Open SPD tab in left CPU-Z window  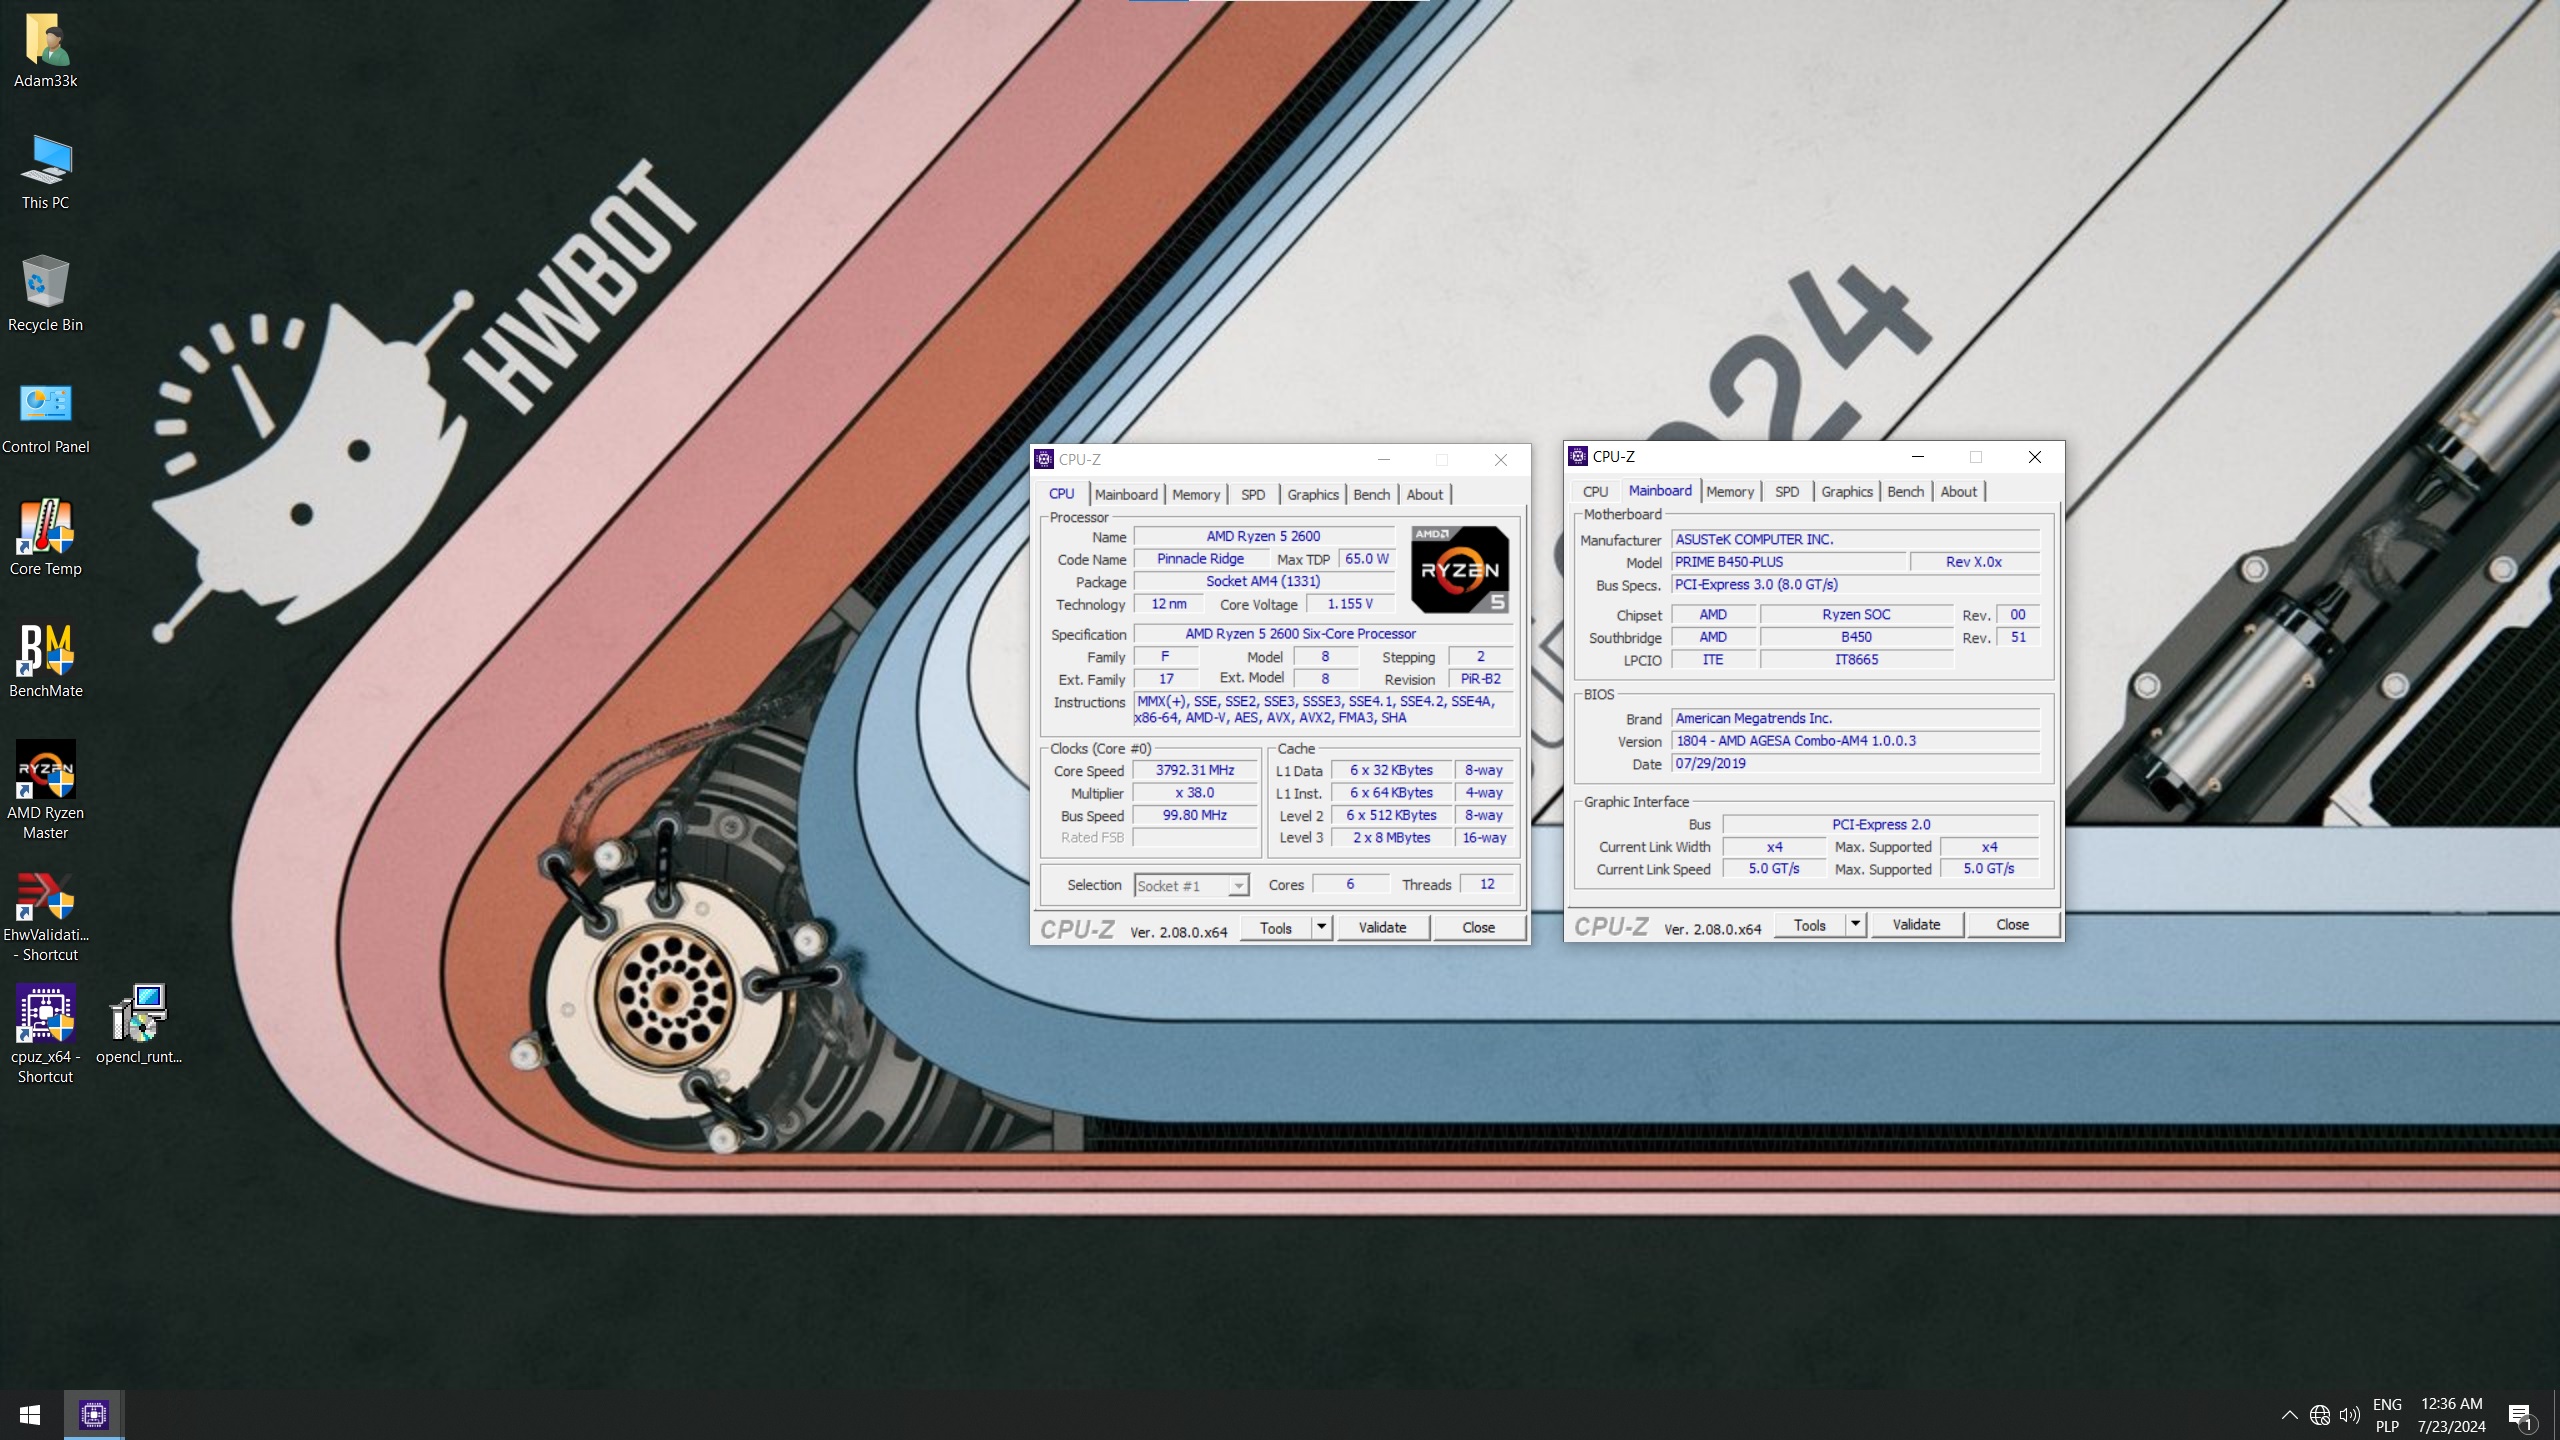coord(1253,494)
